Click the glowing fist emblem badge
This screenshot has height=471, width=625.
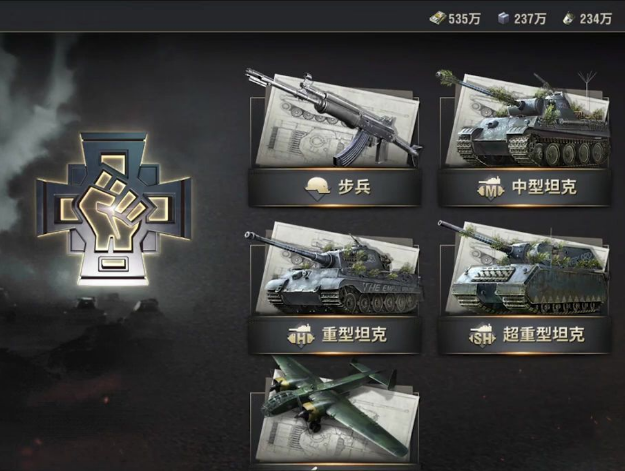[114, 209]
